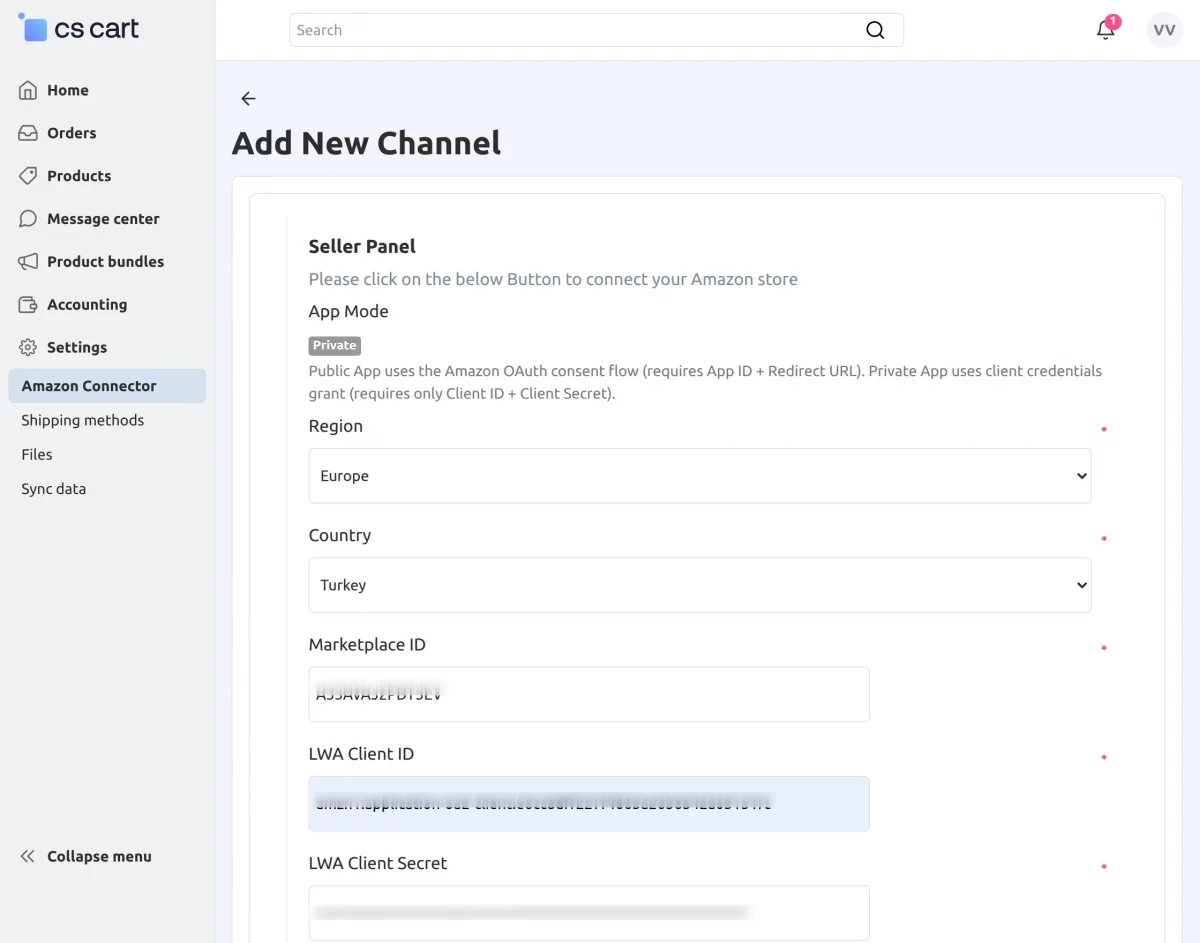1200x943 pixels.
Task: Click the Products tag icon
Action: click(x=28, y=176)
